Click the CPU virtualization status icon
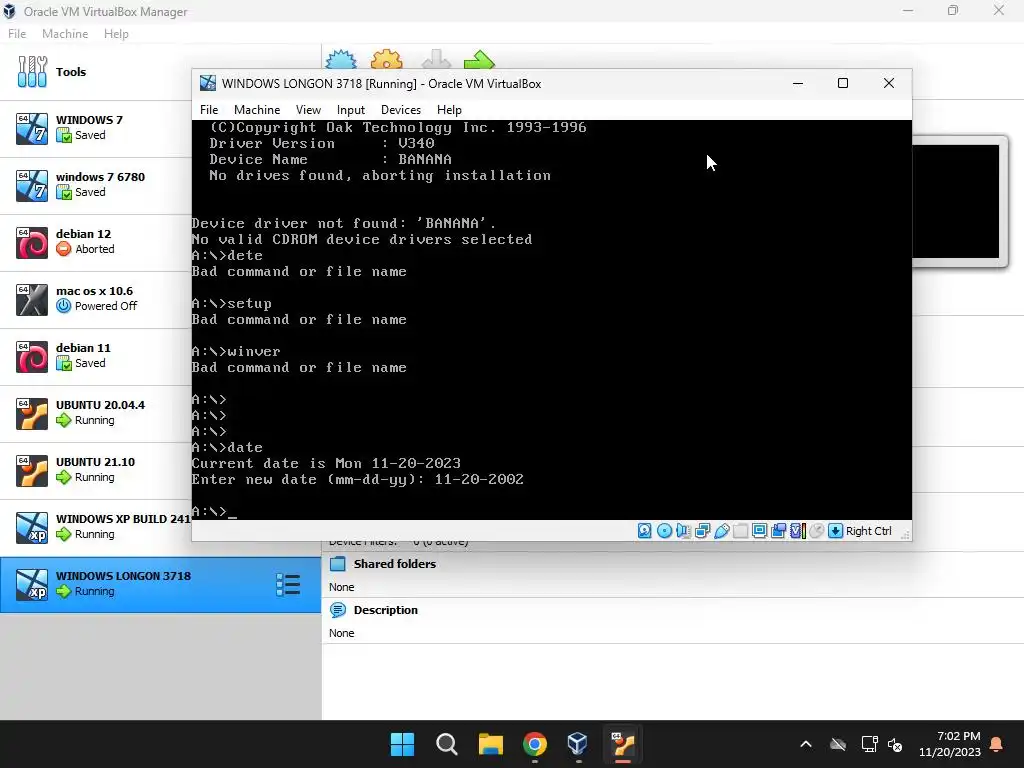1024x768 pixels. (x=797, y=531)
